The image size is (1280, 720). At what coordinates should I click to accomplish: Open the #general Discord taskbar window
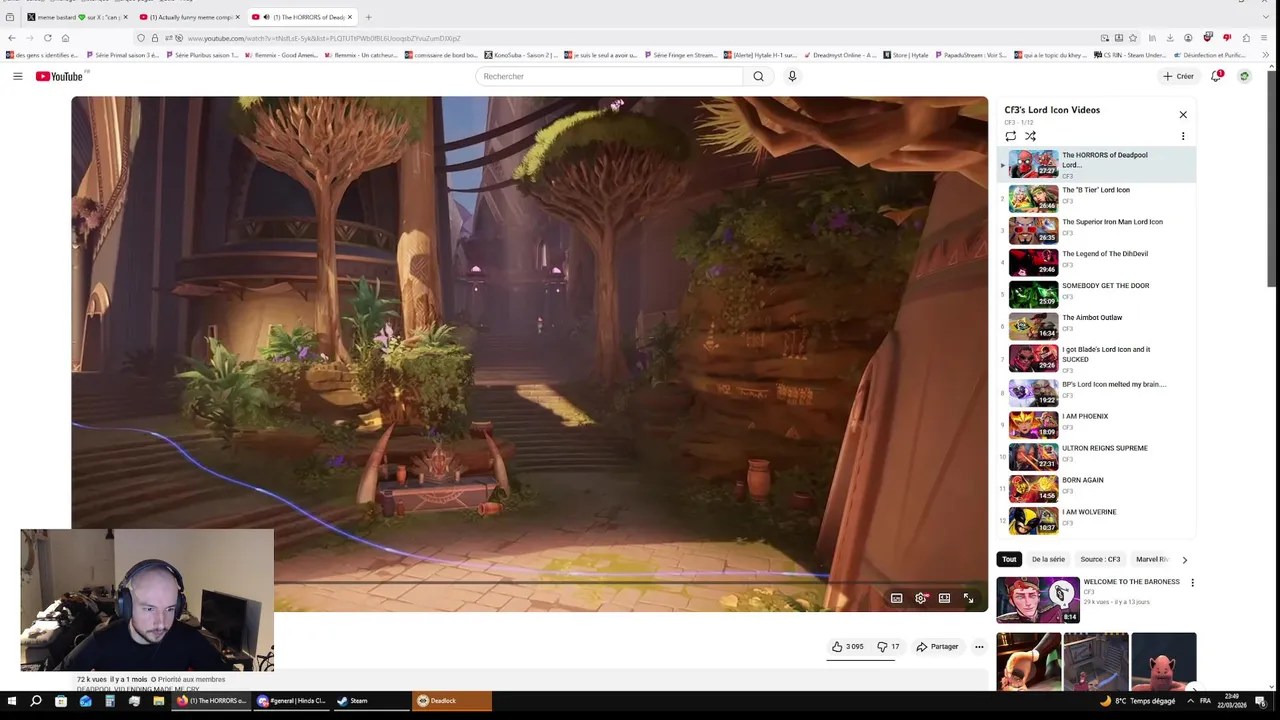click(292, 701)
